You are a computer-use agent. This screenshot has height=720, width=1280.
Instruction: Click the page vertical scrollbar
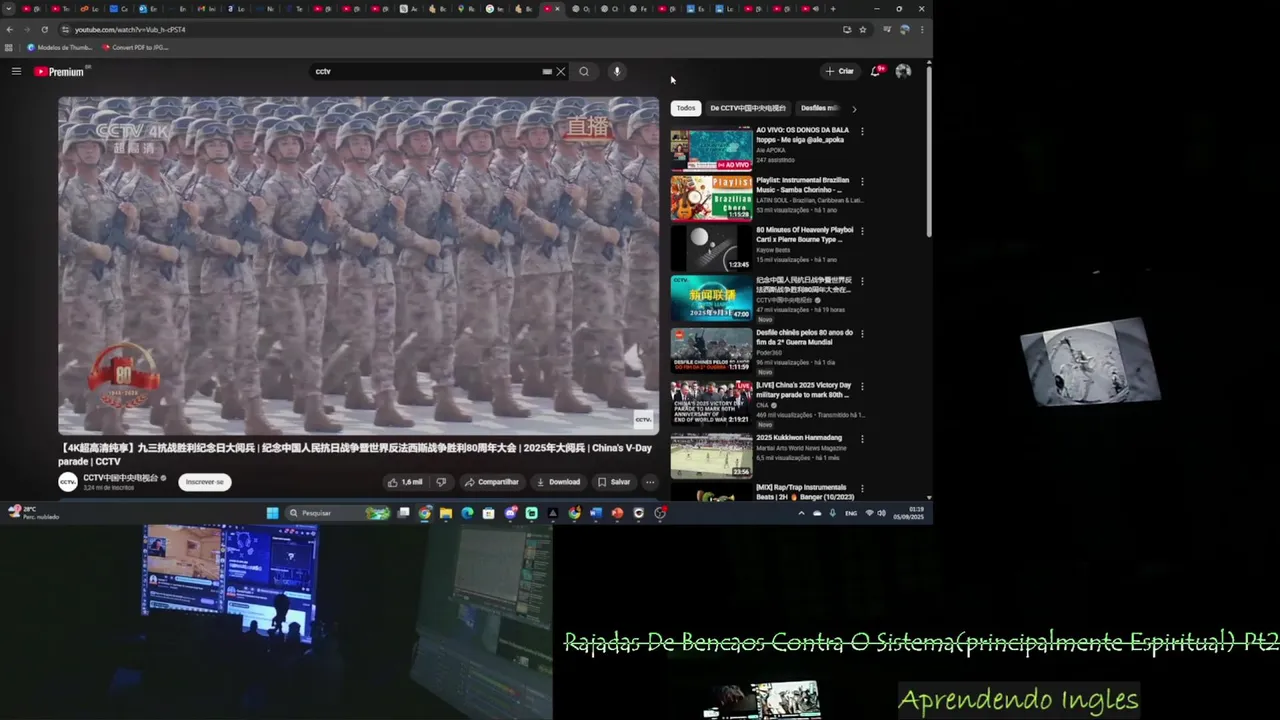pyautogui.click(x=929, y=150)
